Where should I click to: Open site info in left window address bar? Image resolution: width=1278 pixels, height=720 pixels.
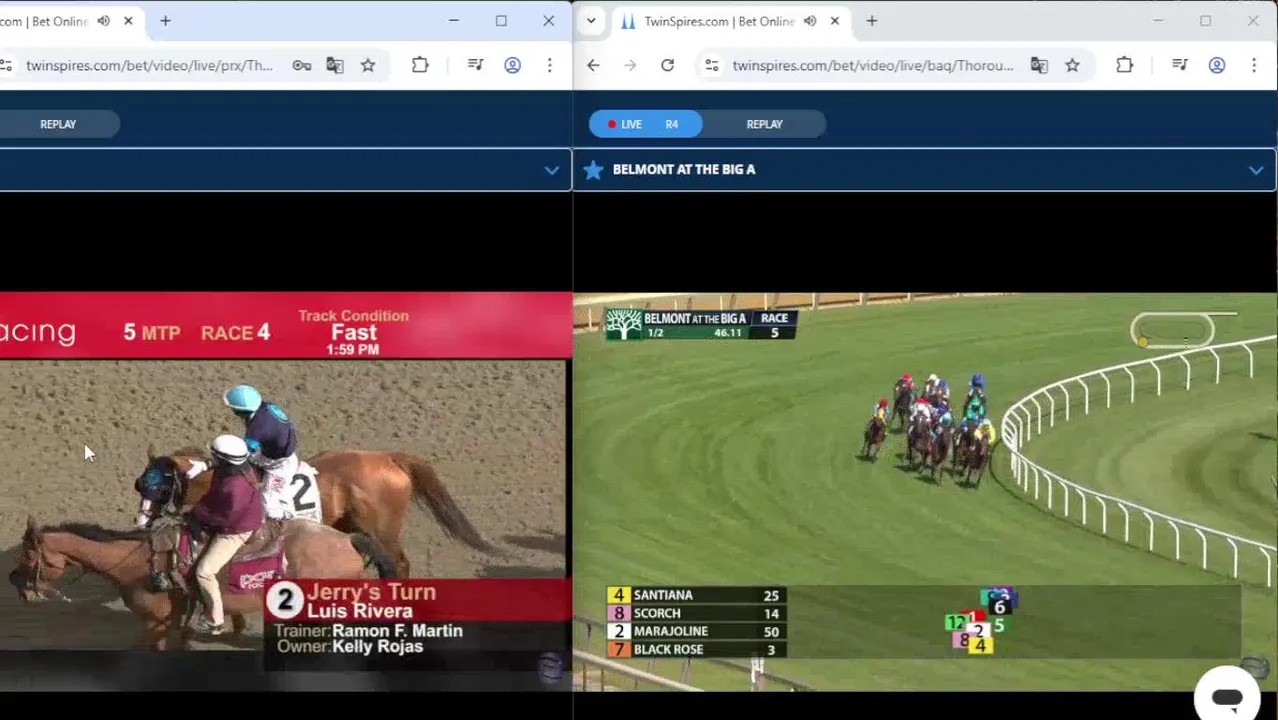coord(6,66)
